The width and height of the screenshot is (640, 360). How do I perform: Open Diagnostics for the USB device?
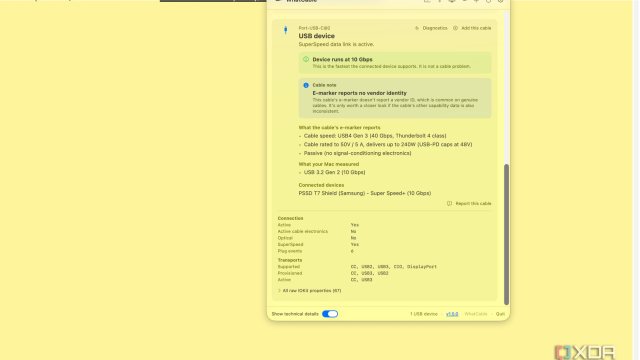click(x=431, y=28)
